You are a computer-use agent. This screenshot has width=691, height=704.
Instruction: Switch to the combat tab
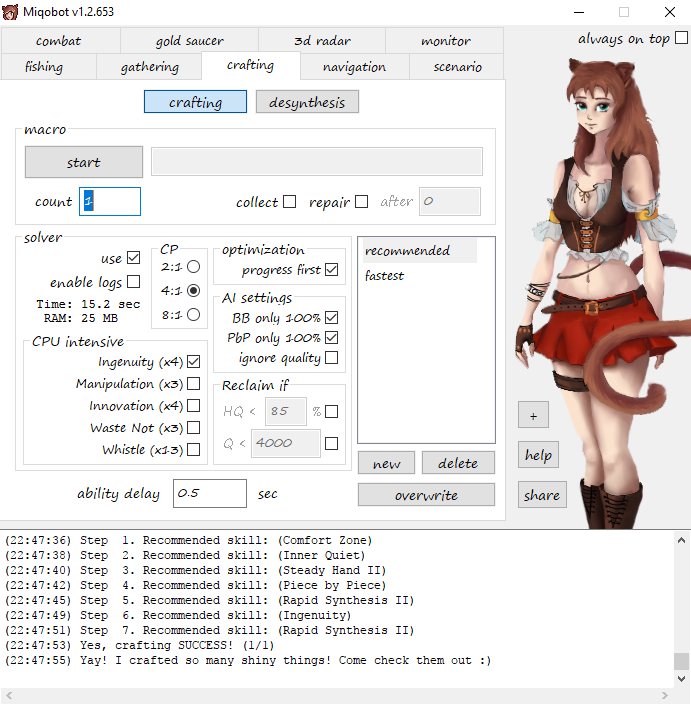[x=60, y=41]
